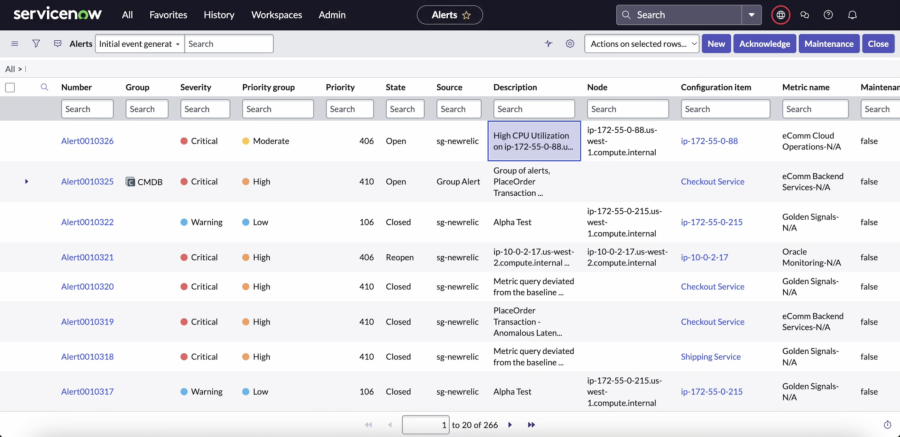Viewport: 900px width, 437px height.
Task: Open the help question-mark icon
Action: 828,15
